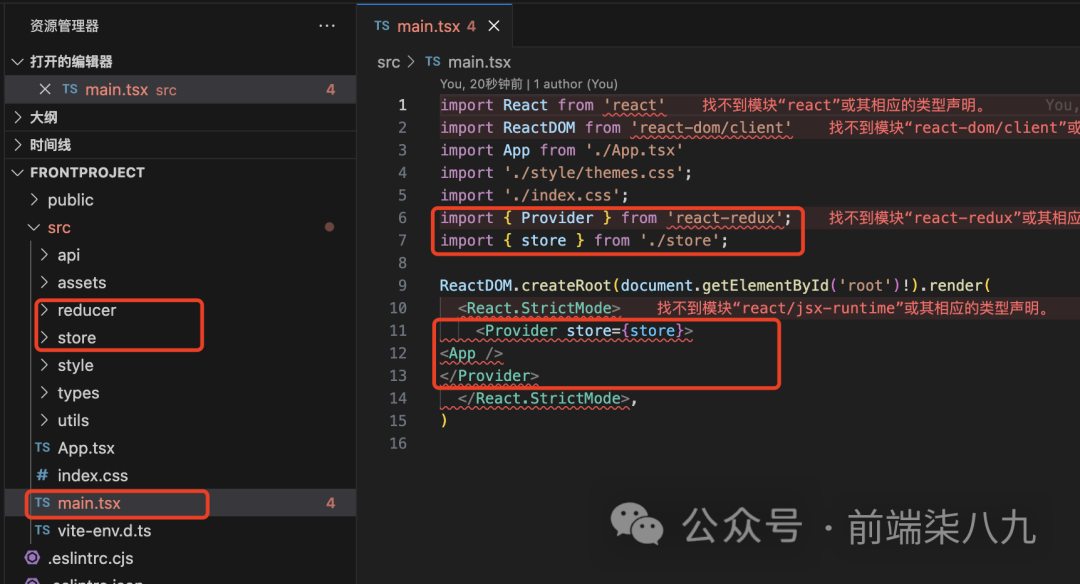Click TS icon of main.tsx in src tree
This screenshot has width=1080, height=584.
pos(42,503)
